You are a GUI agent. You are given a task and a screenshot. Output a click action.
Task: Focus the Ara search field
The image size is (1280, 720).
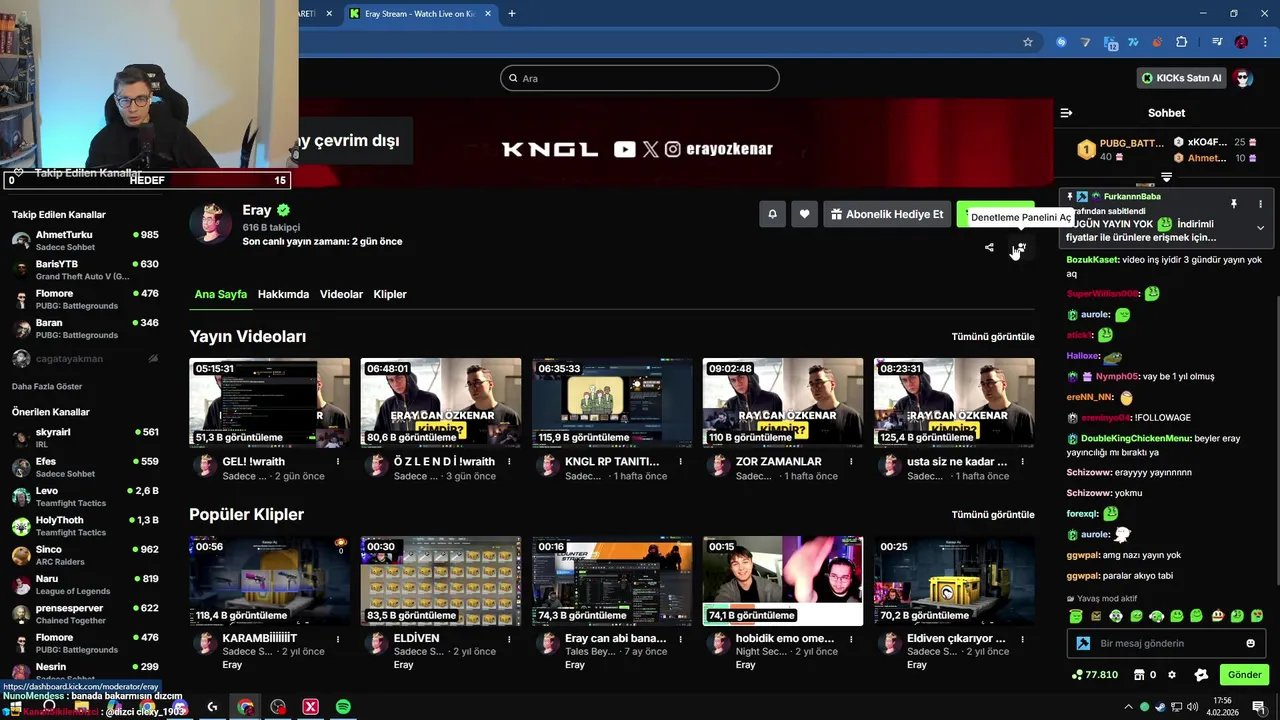640,78
